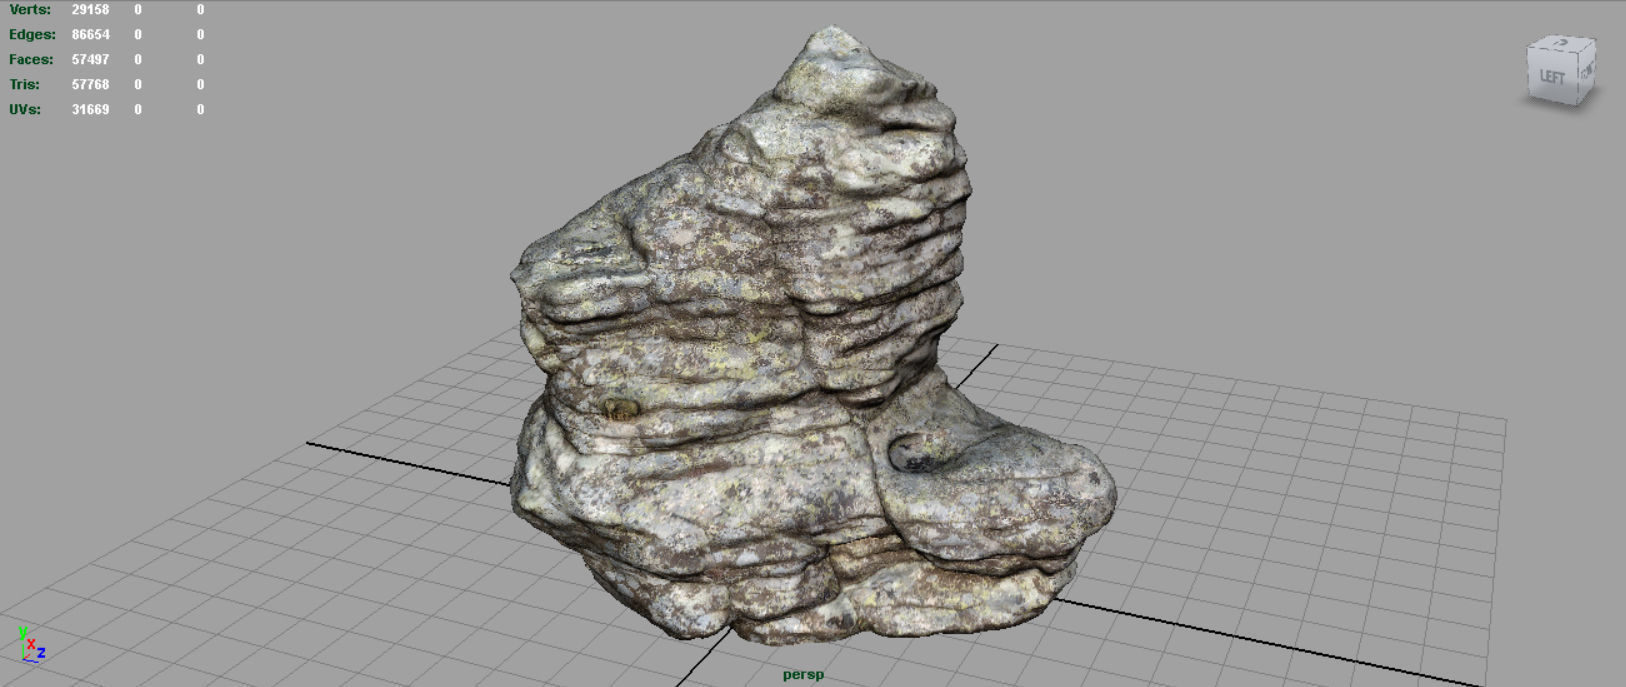Screen dimensions: 1626x687
Task: Click the persp camera label
Action: click(x=803, y=675)
